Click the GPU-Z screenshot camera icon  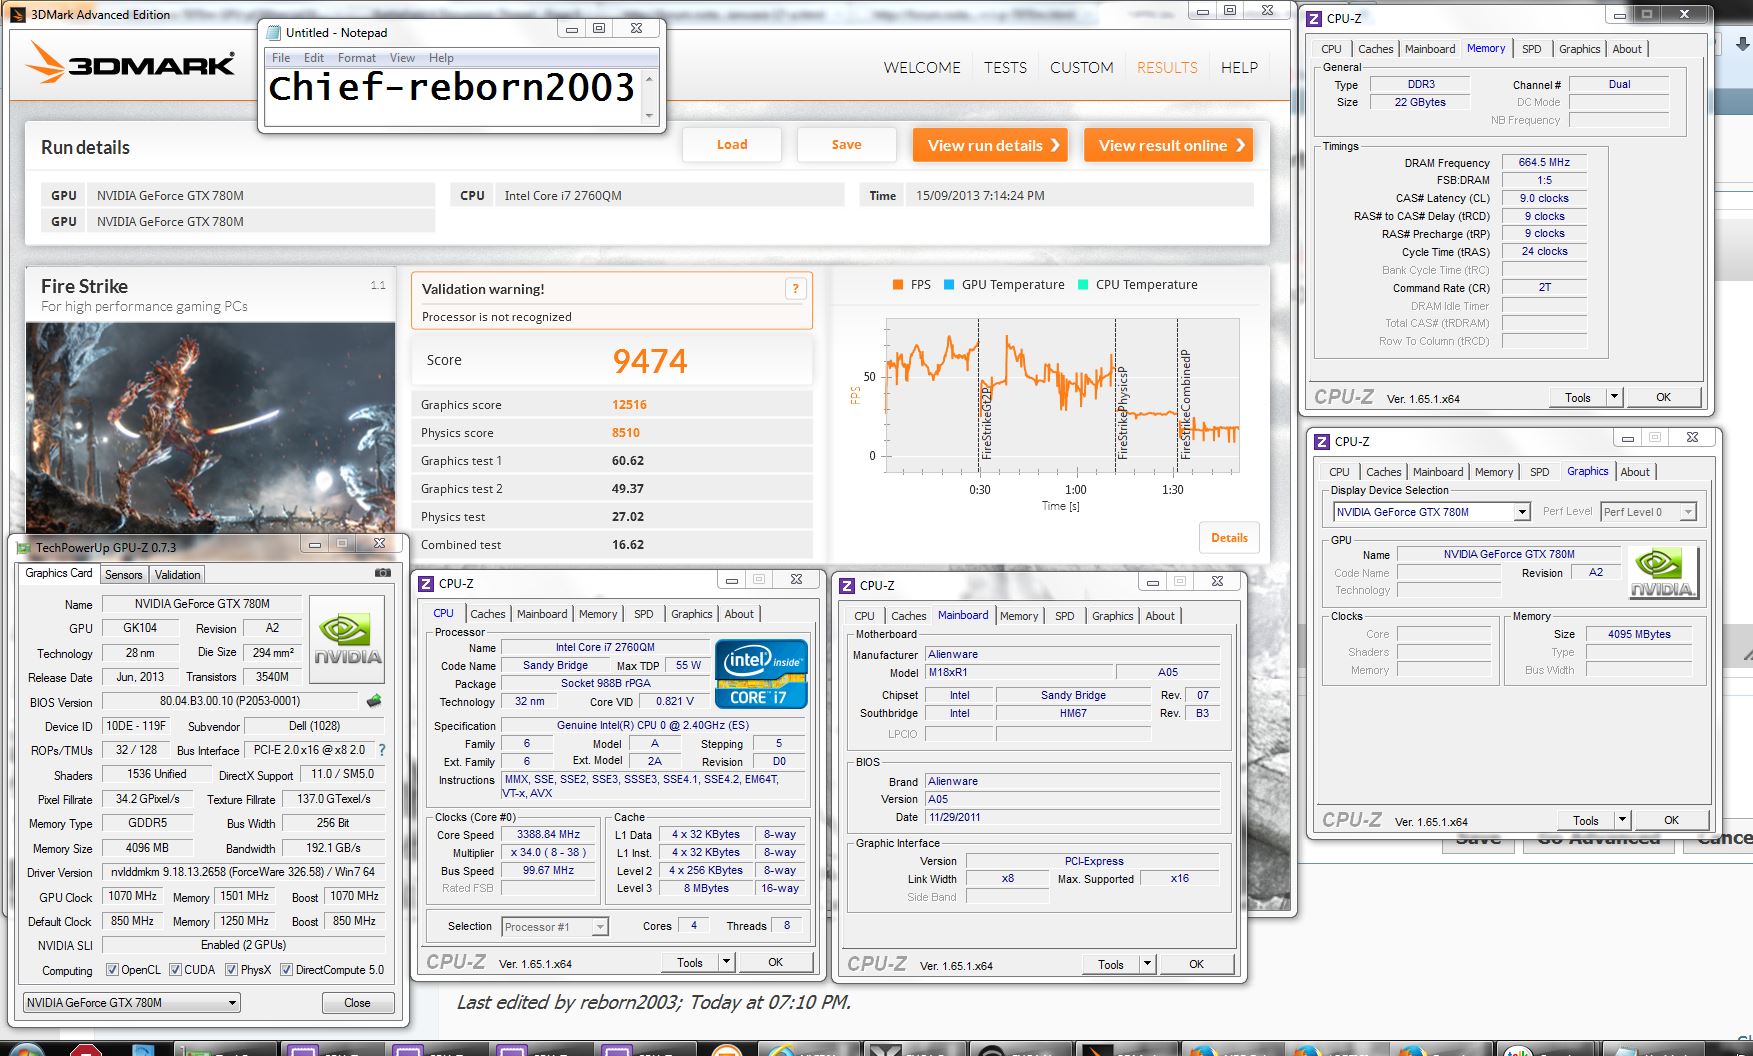382,573
